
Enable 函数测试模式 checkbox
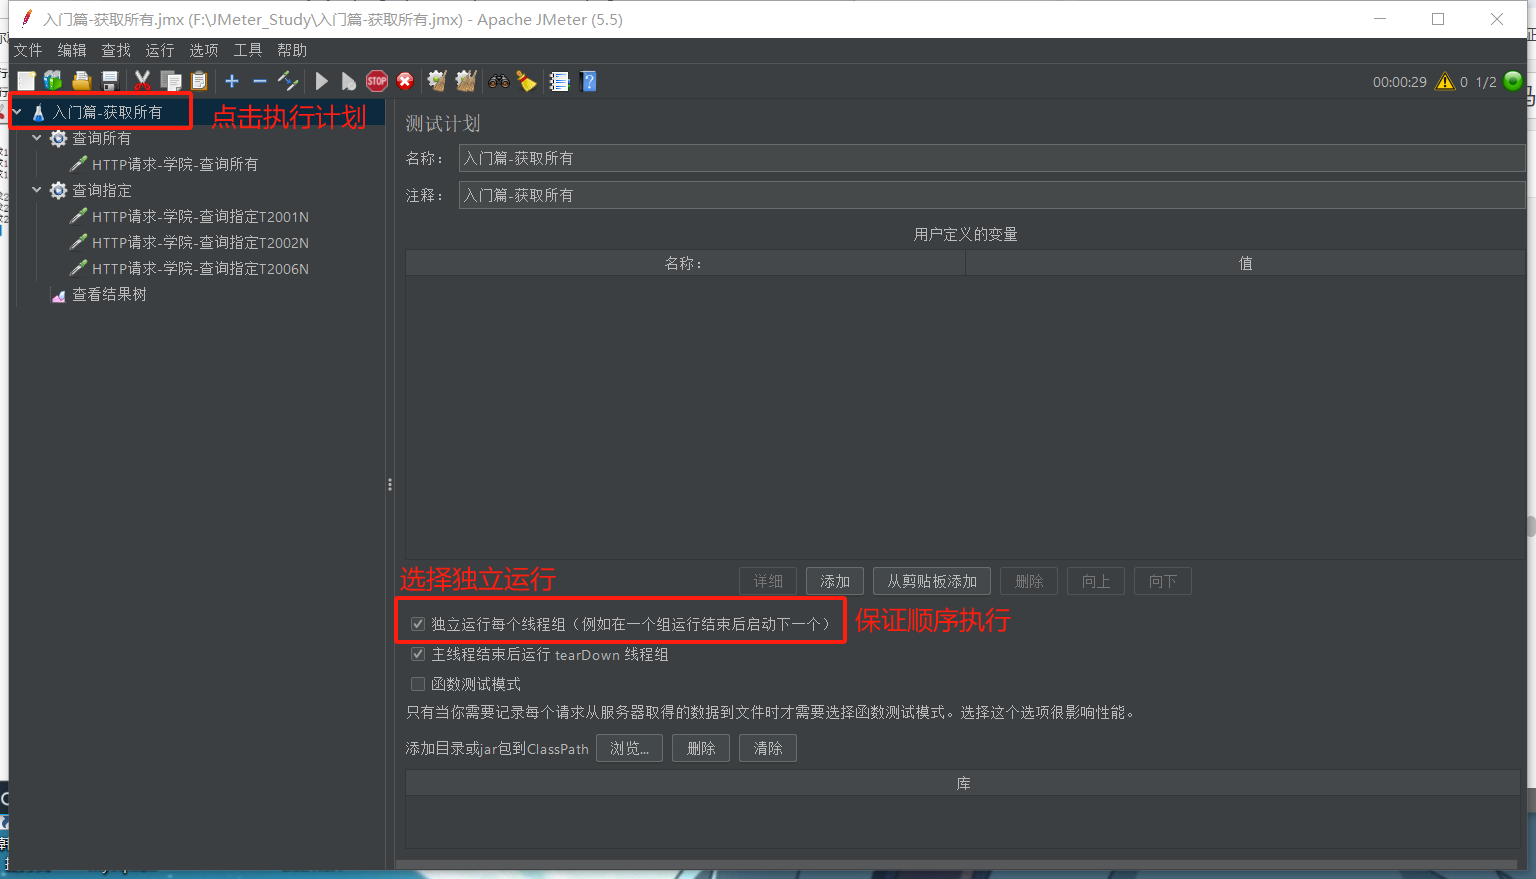pyautogui.click(x=418, y=684)
